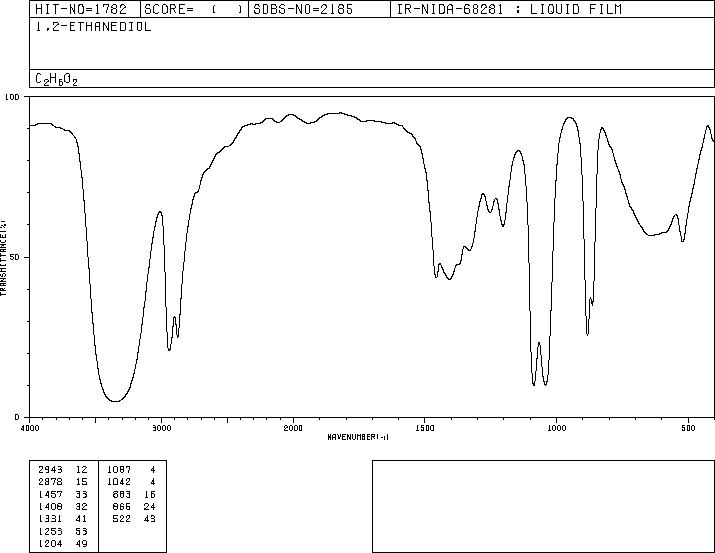Click the 4000 wavenumber axis label
This screenshot has width=715, height=553.
(30, 428)
